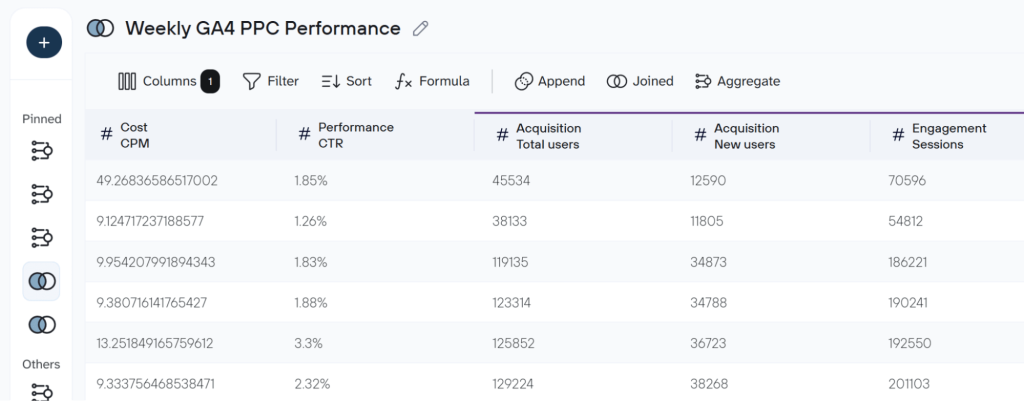Open the Filter option
Viewport: 1024px width, 401px height.
click(271, 81)
